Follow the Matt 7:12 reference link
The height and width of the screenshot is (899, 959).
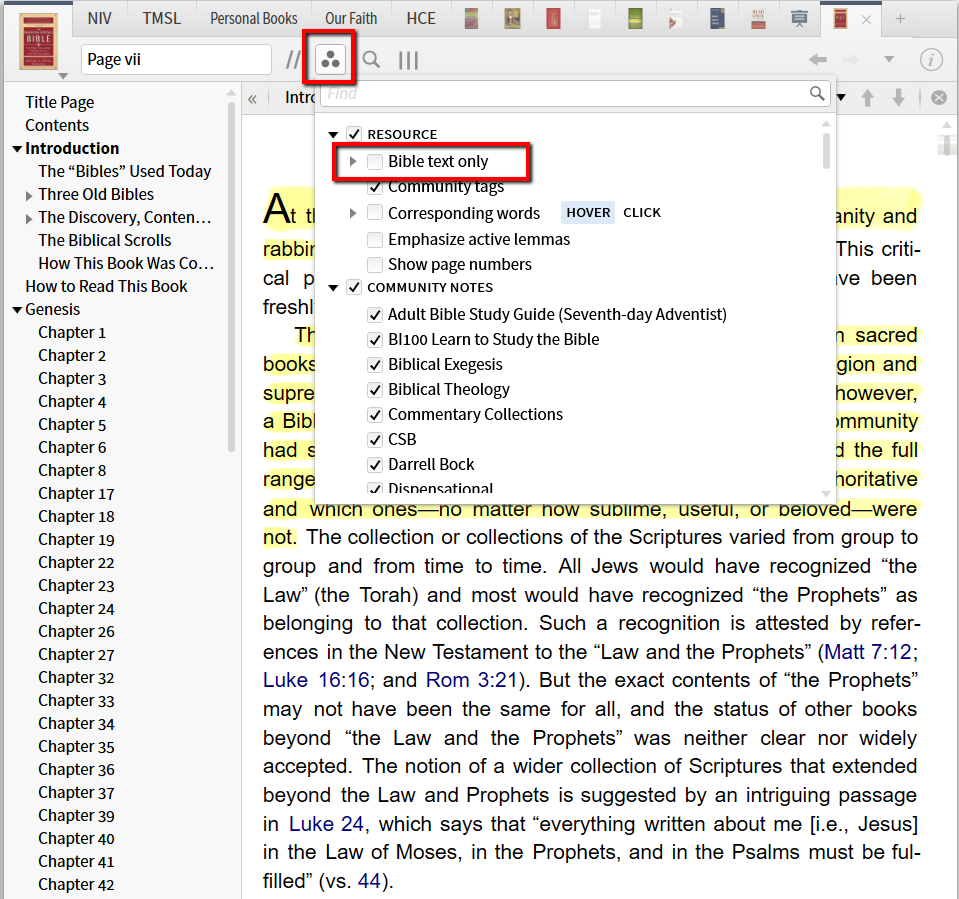[x=868, y=652]
